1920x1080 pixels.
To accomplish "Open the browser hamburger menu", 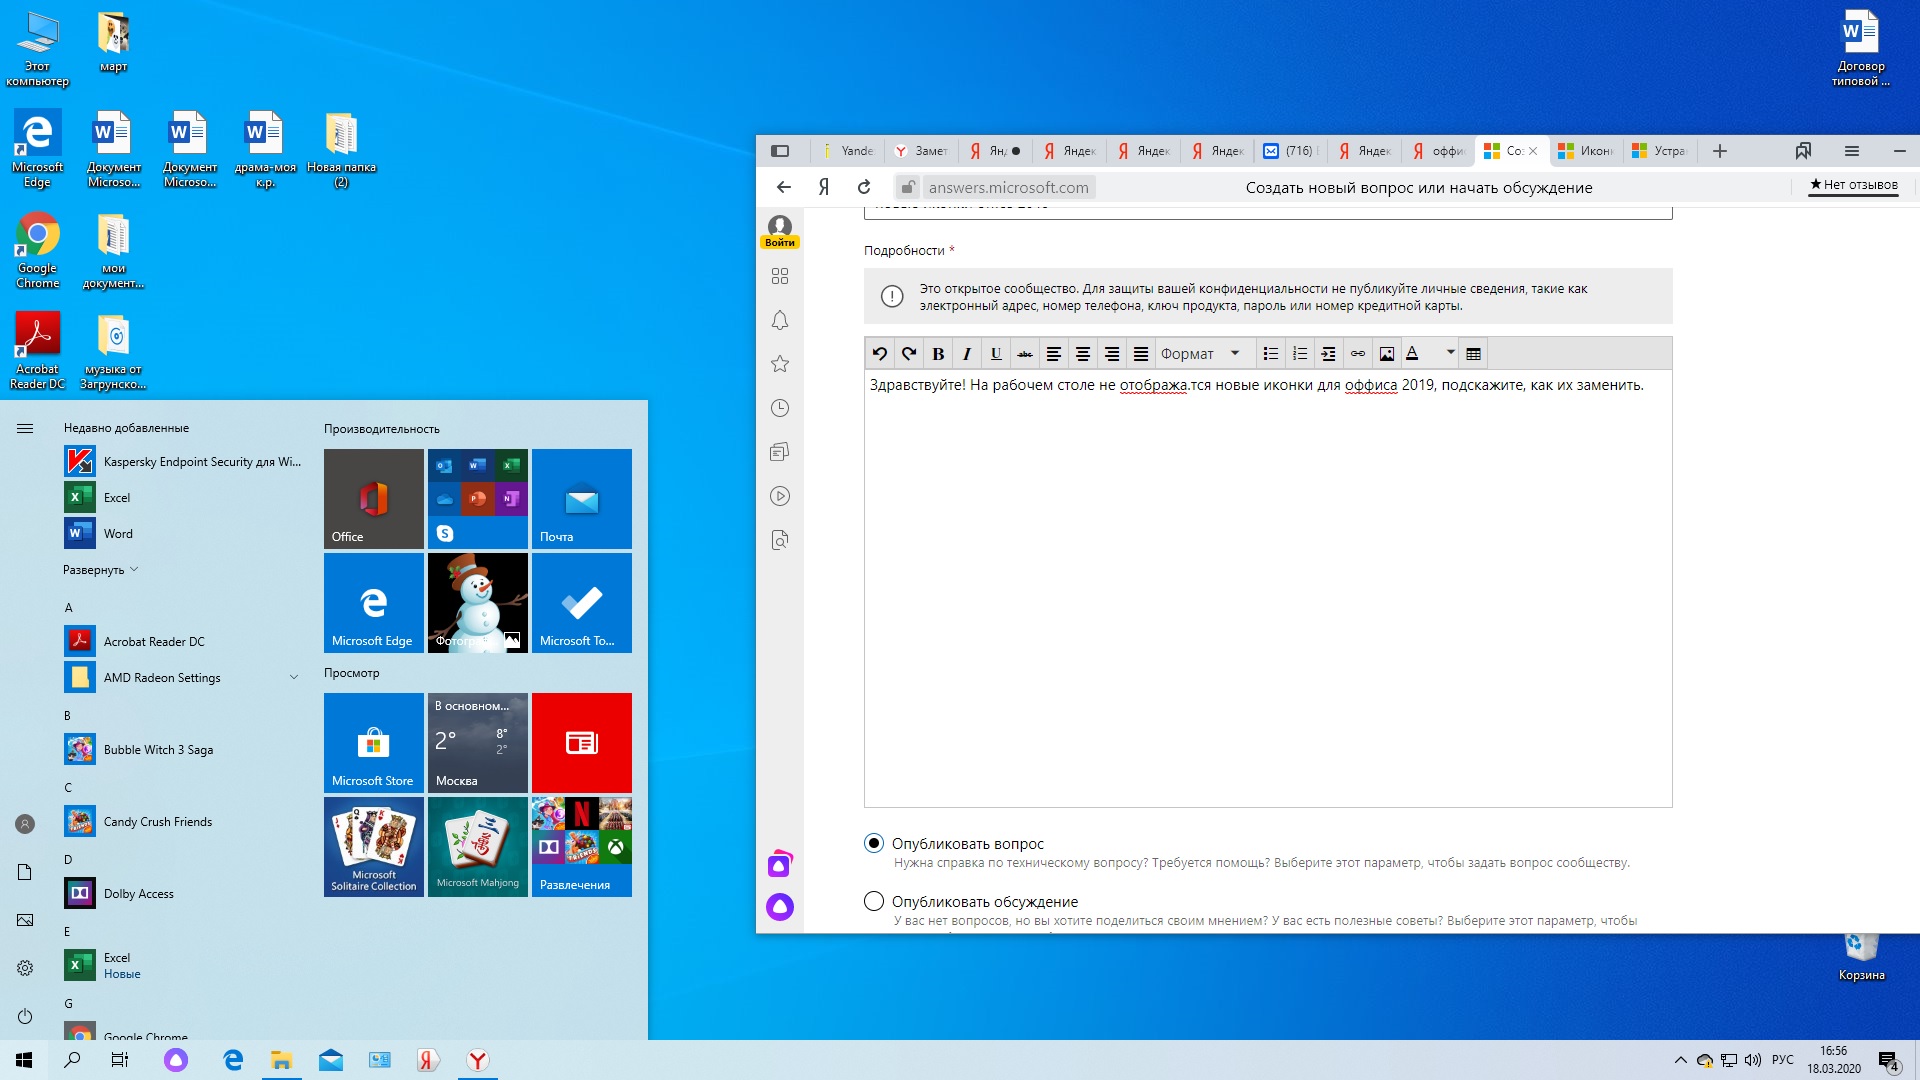I will pos(1852,151).
